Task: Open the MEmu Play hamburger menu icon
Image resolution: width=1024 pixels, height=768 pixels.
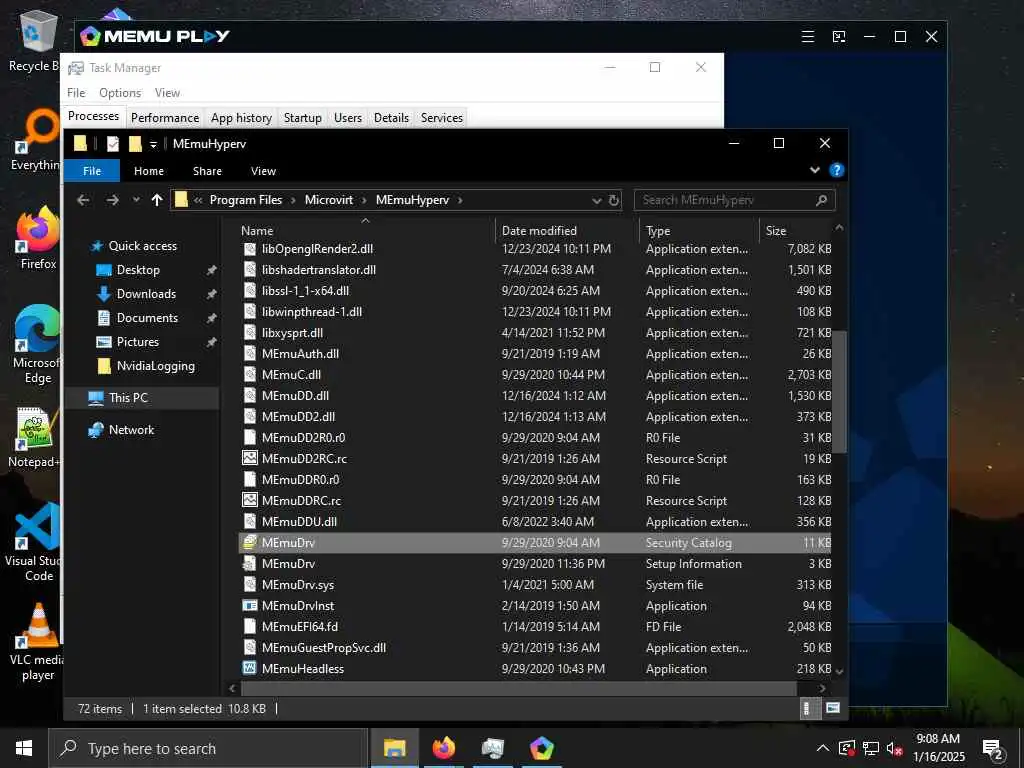Action: point(808,37)
